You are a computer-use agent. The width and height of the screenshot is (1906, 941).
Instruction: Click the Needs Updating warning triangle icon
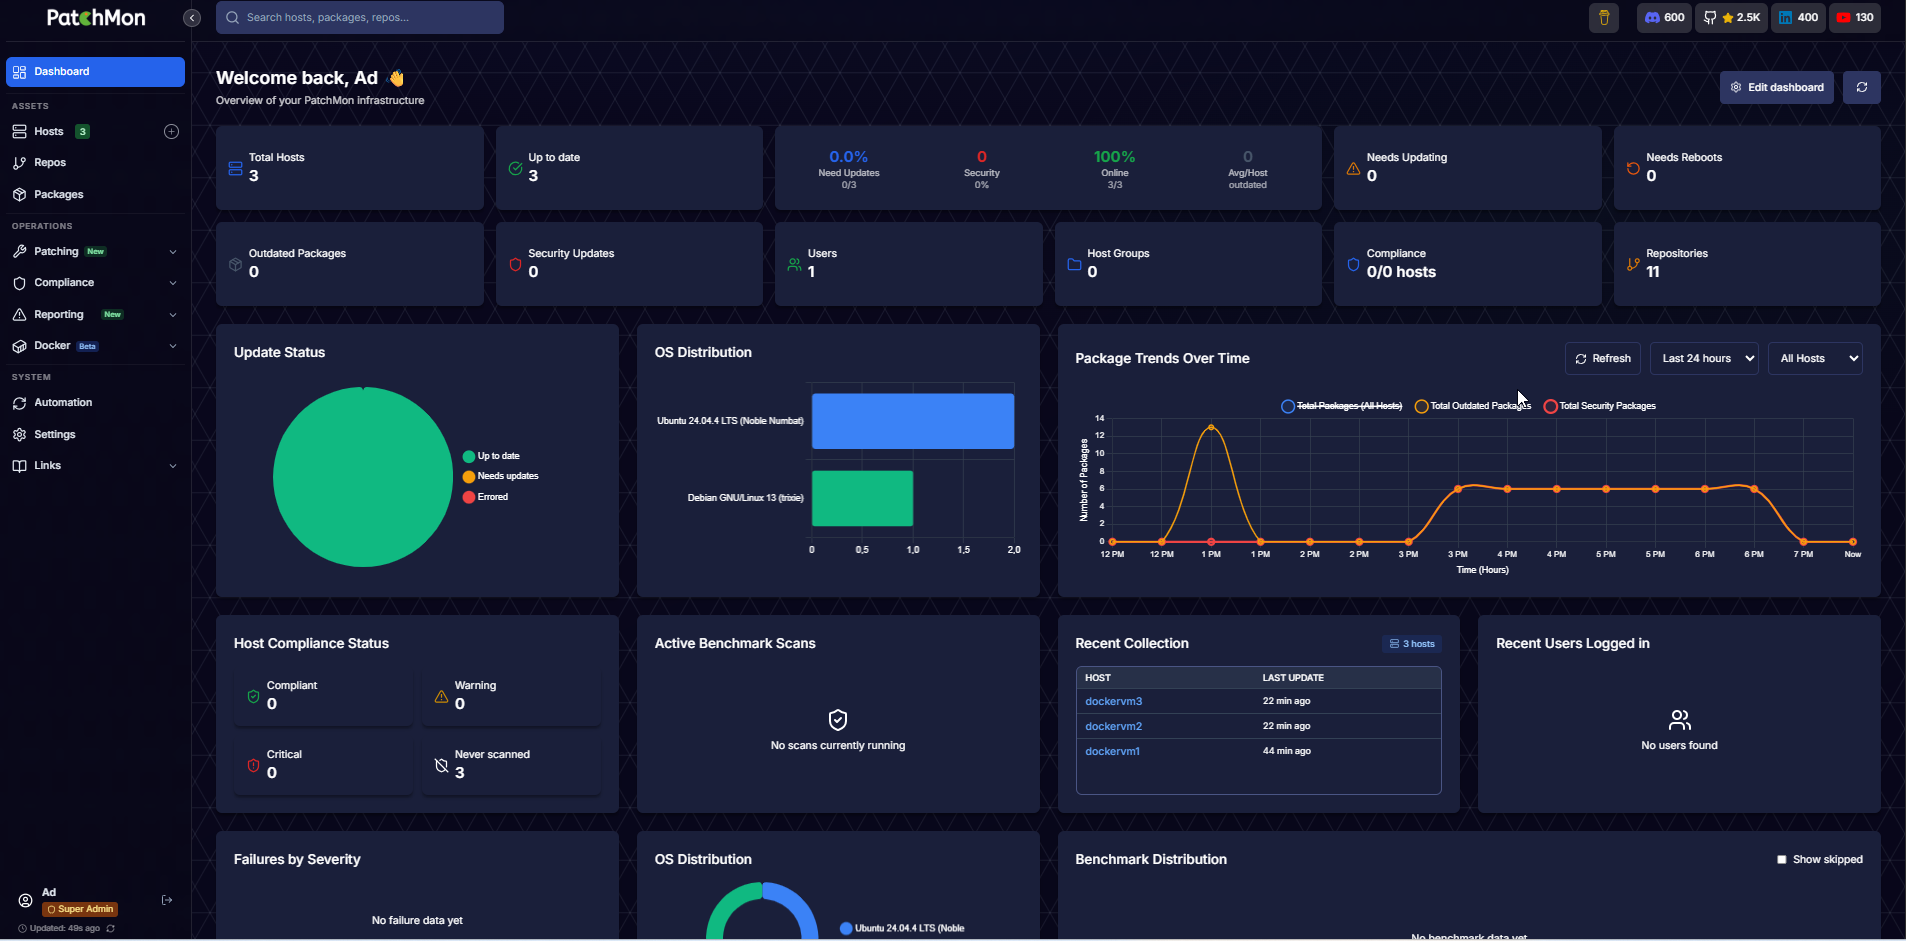tap(1353, 168)
